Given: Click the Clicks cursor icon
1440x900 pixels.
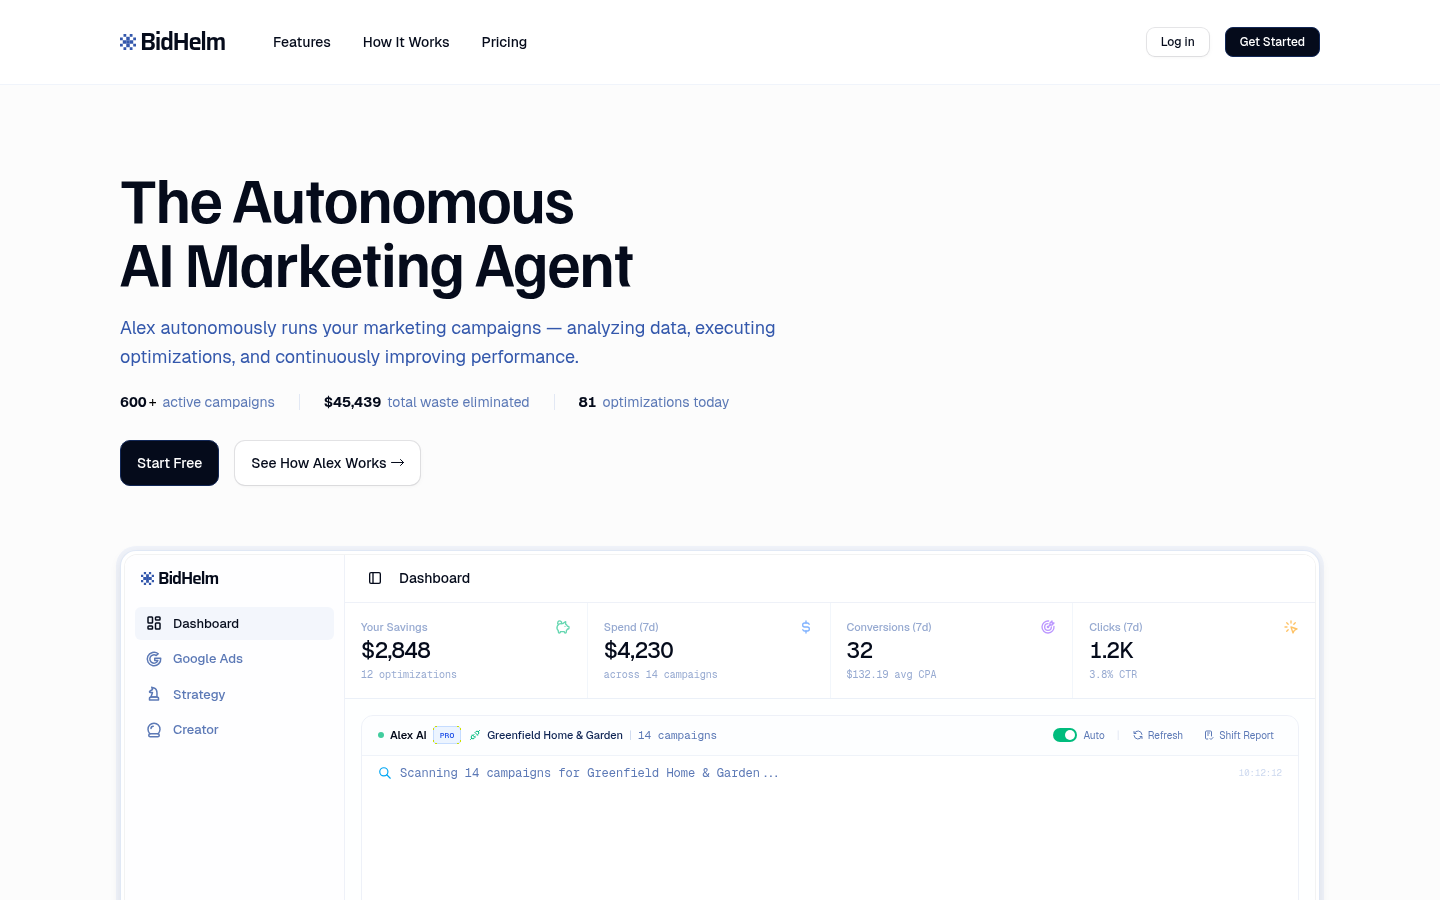Looking at the screenshot, I should click(x=1291, y=627).
